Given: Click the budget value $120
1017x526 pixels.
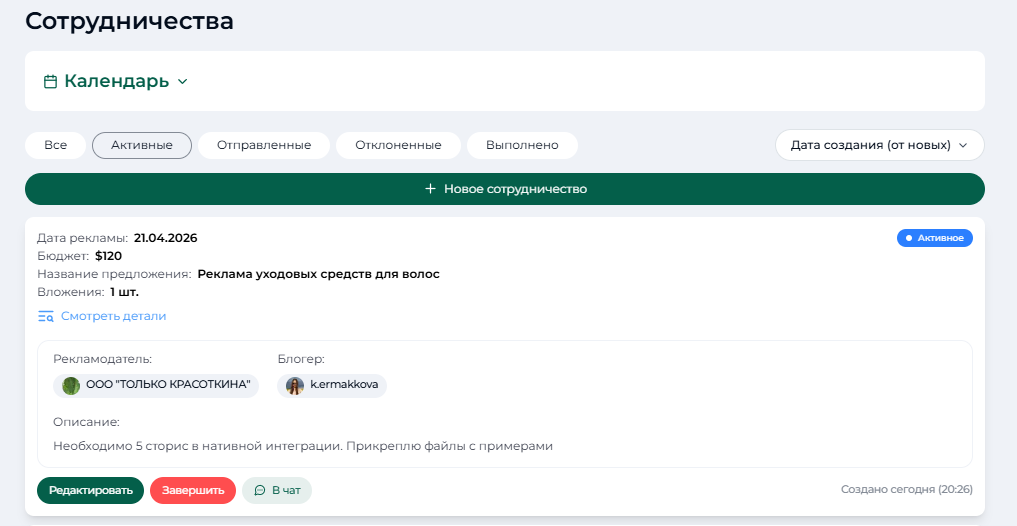Looking at the screenshot, I should (x=108, y=256).
